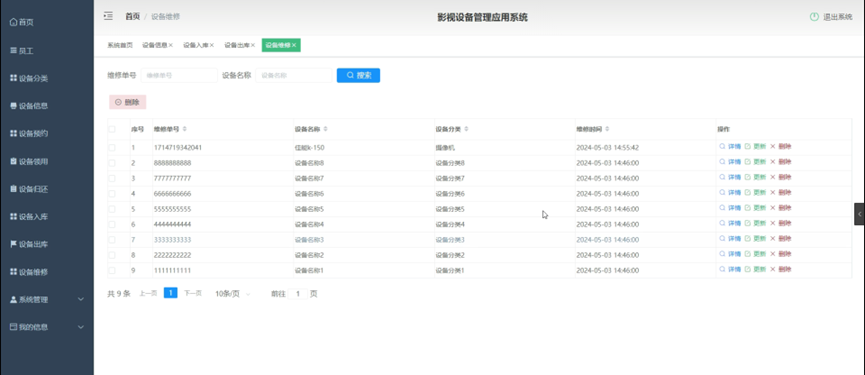Image resolution: width=865 pixels, height=375 pixels.
Task: Check the box for row 2222222222
Action: pos(112,255)
